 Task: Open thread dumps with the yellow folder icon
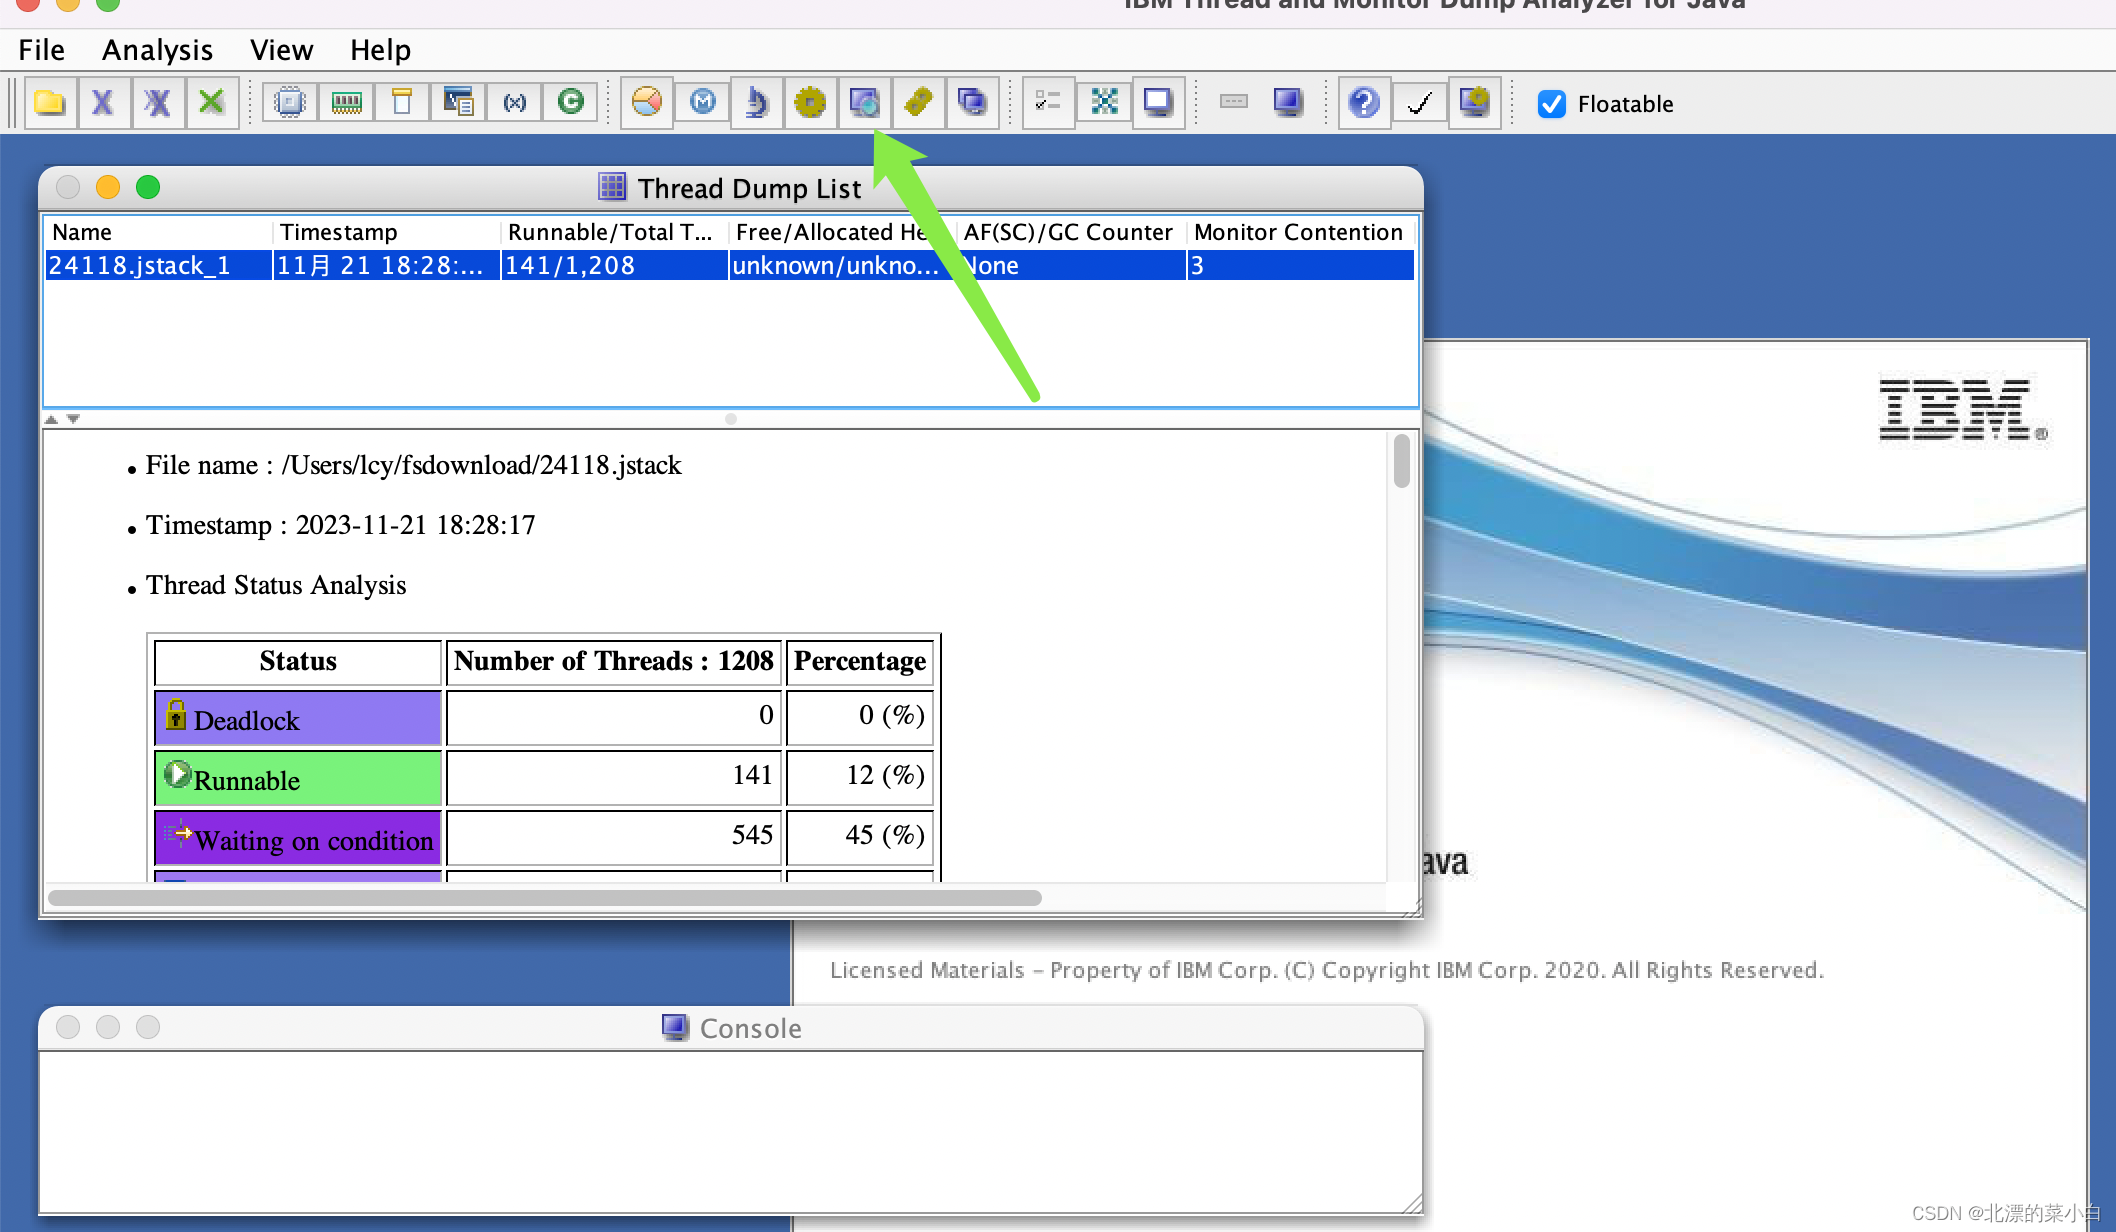point(49,102)
